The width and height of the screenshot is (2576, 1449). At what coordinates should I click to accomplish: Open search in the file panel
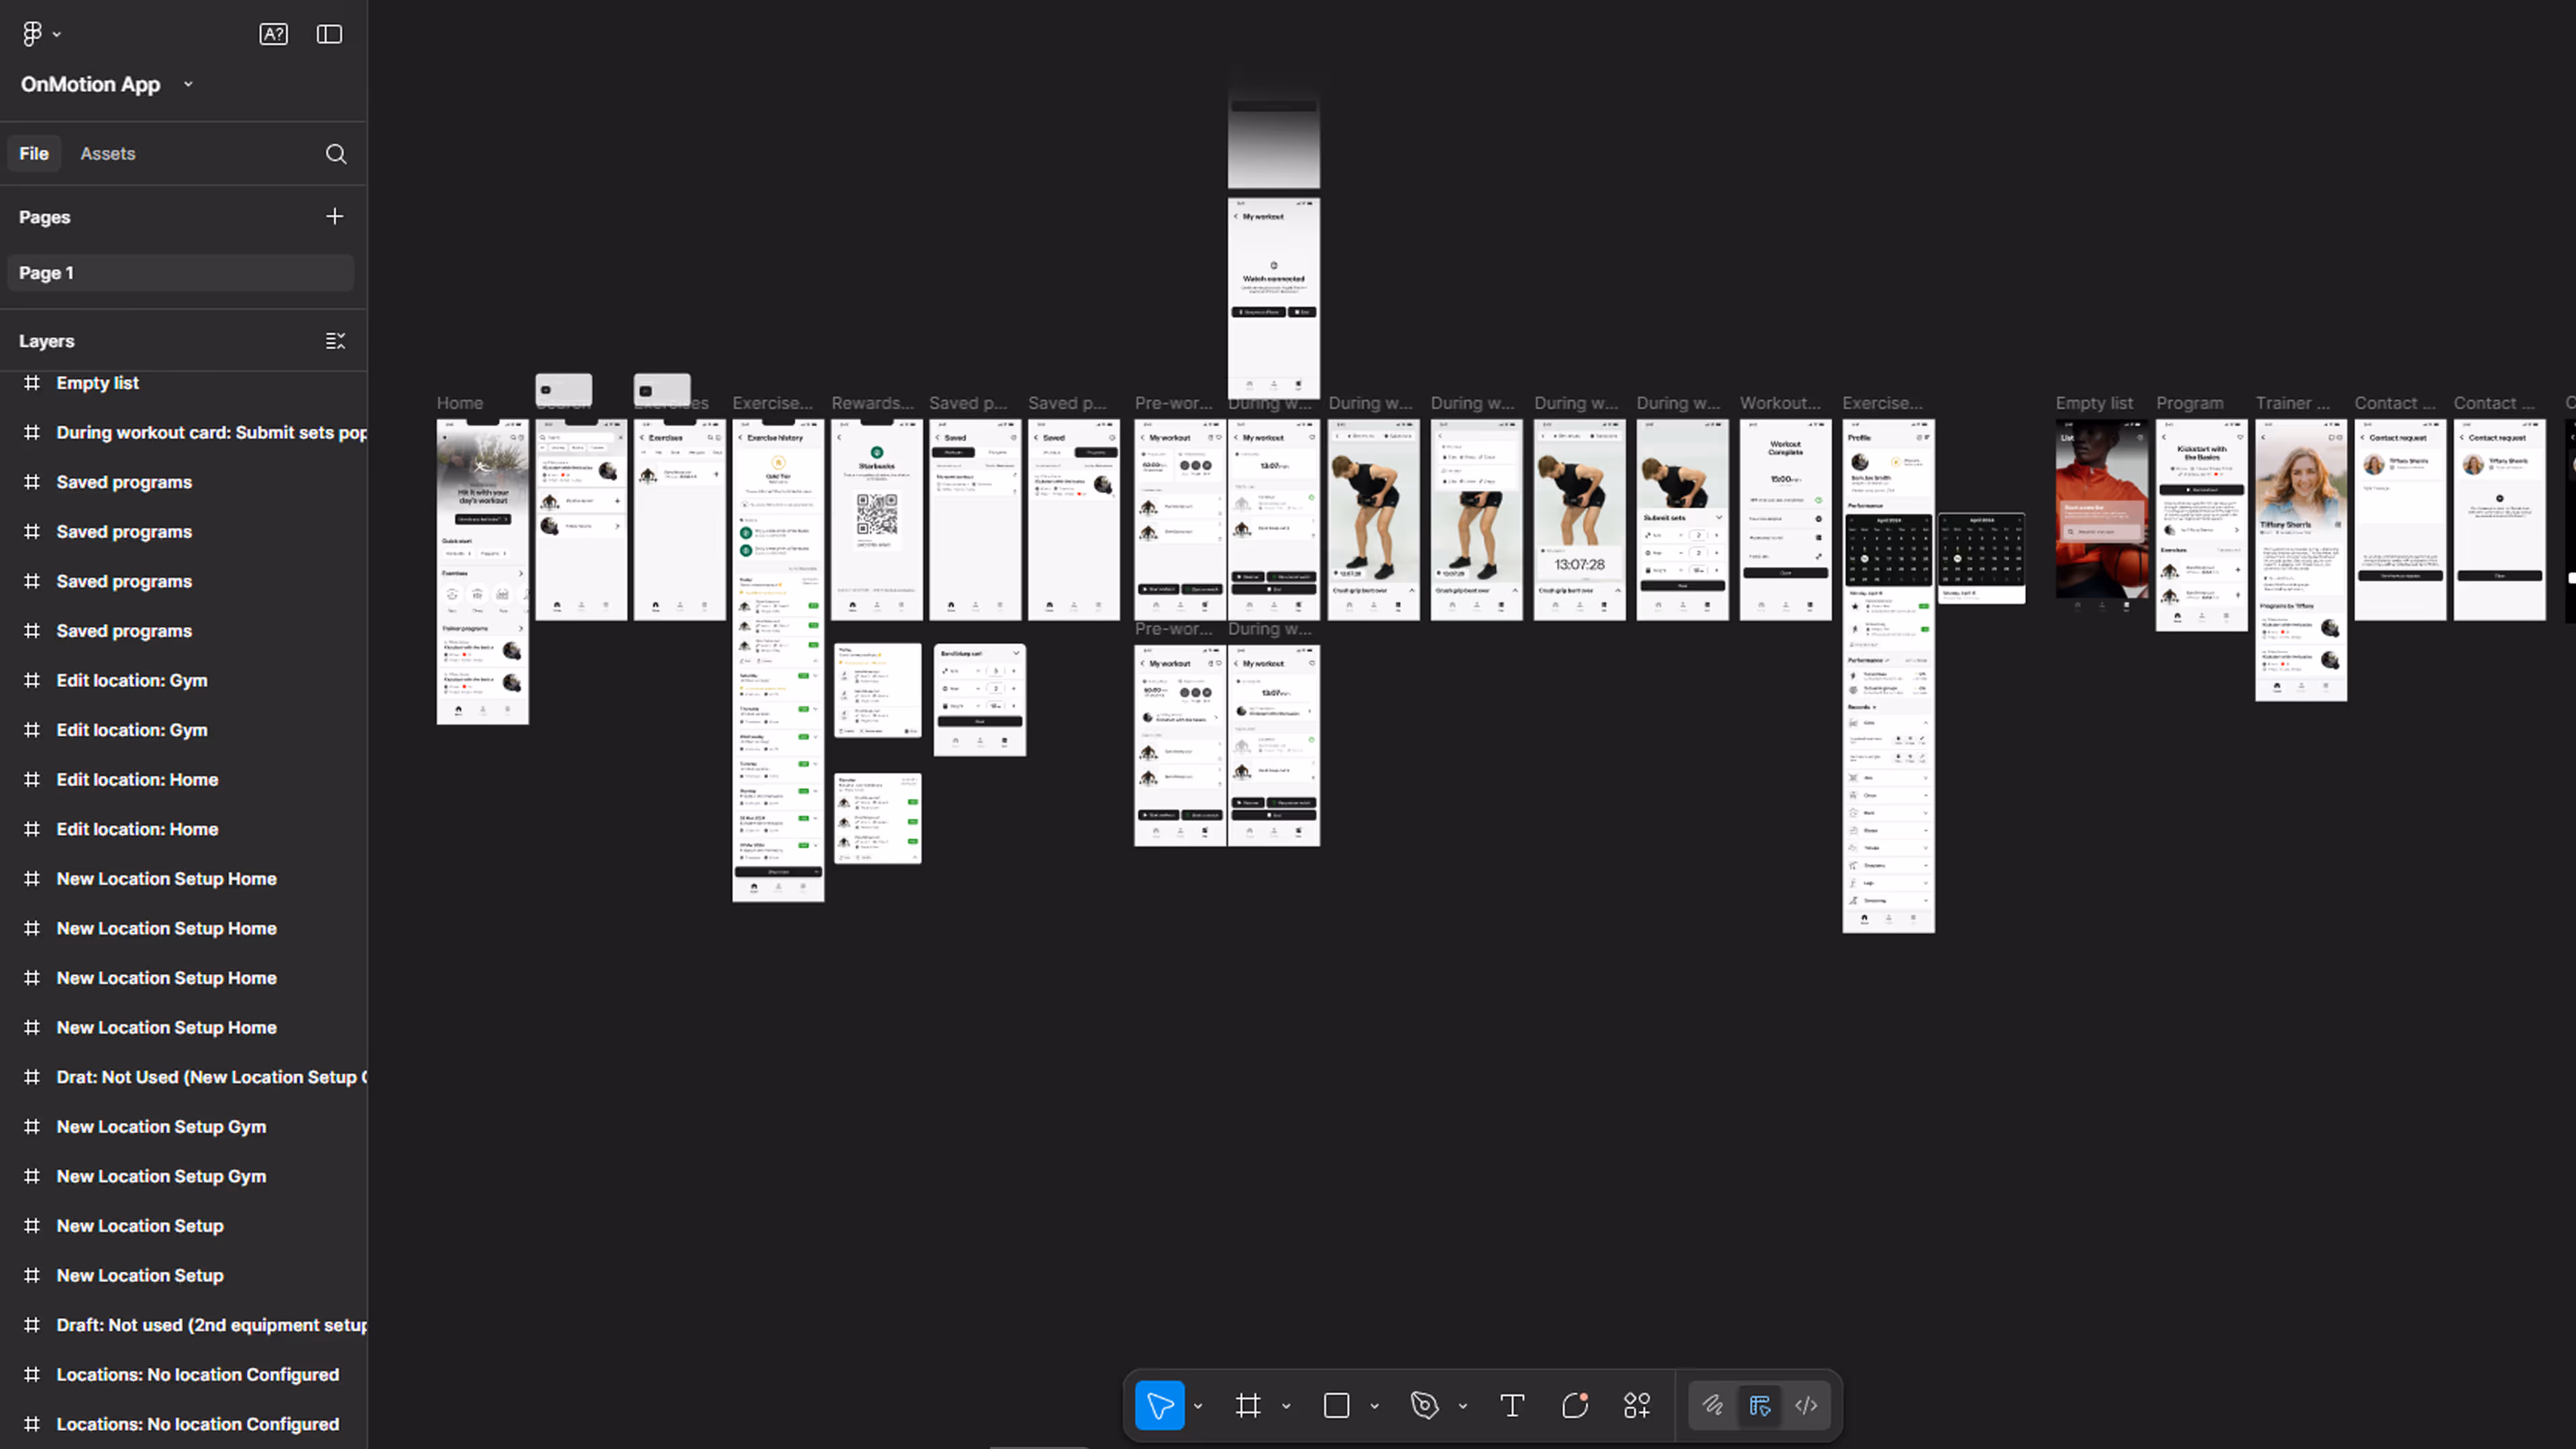point(336,154)
